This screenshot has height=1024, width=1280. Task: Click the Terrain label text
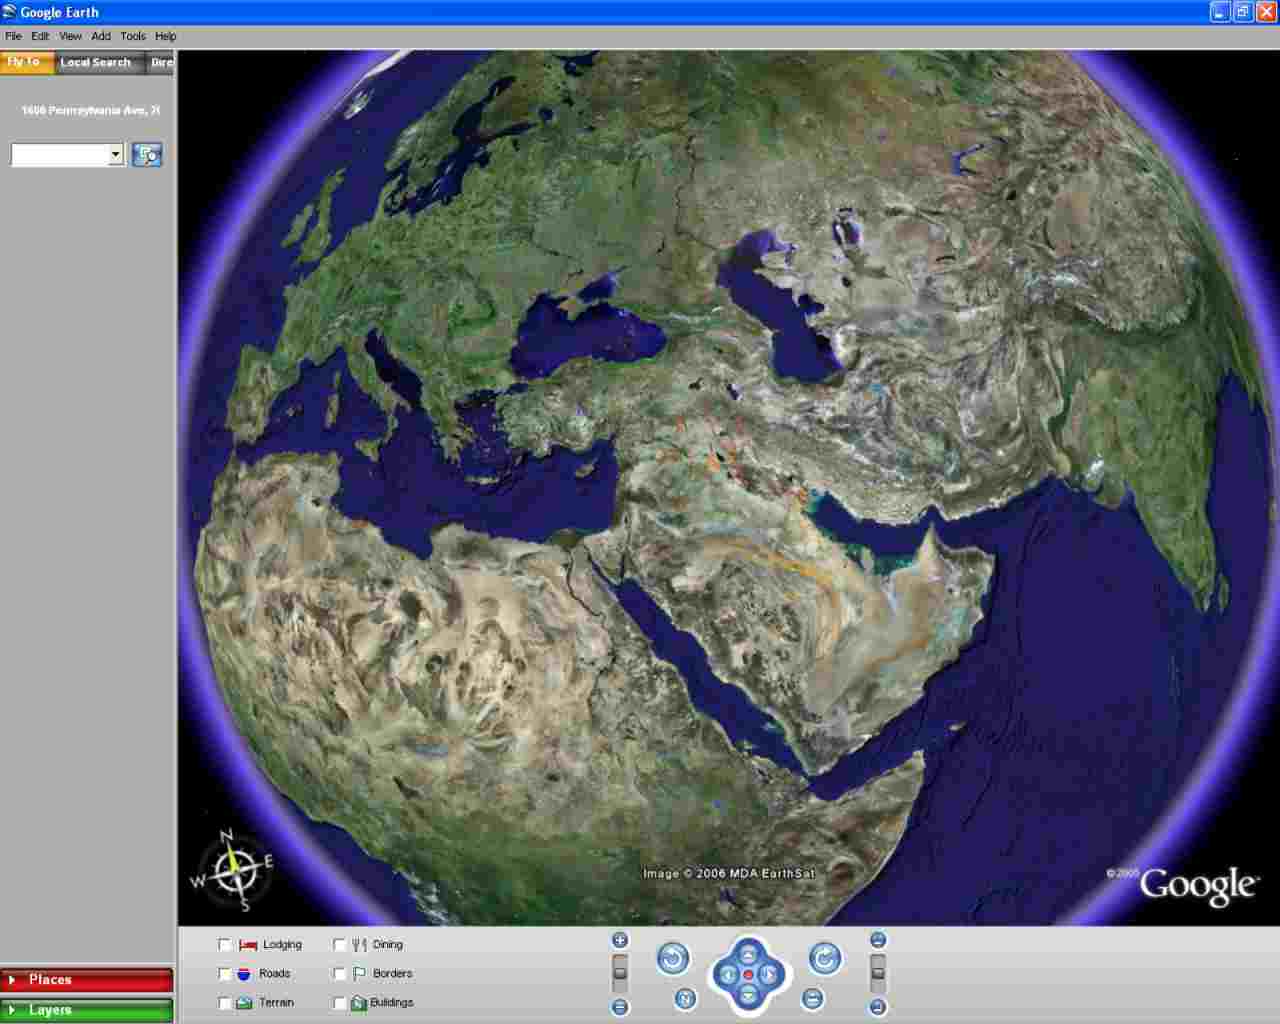click(277, 1003)
